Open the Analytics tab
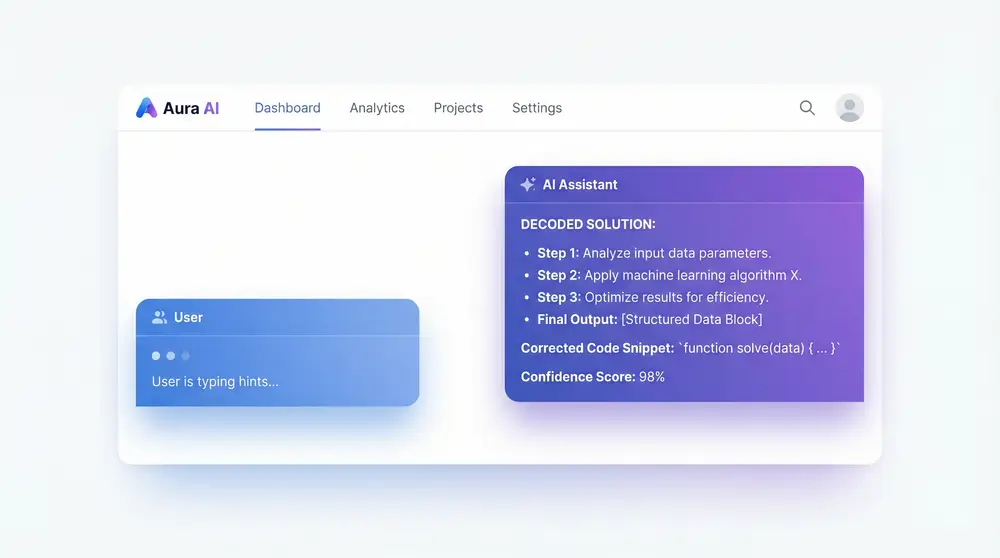This screenshot has height=558, width=1000. click(377, 108)
